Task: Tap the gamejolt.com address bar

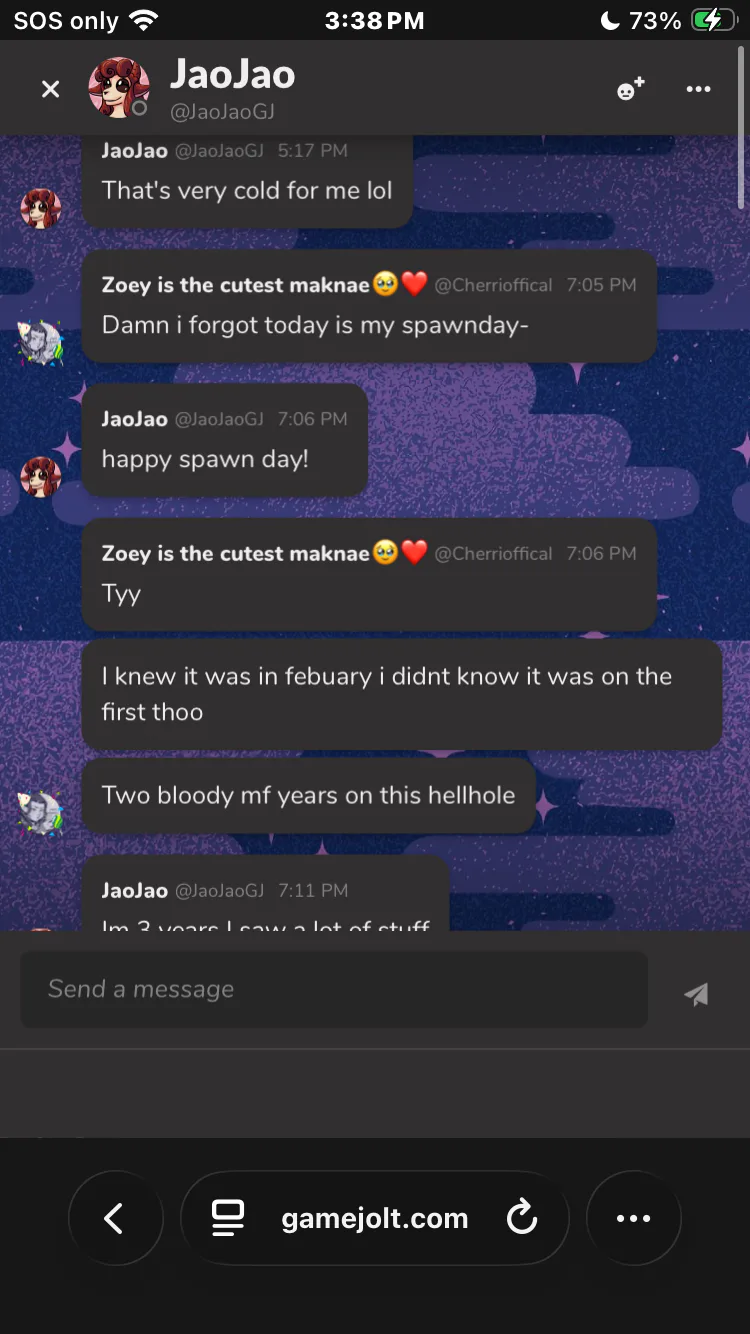Action: pos(375,1218)
